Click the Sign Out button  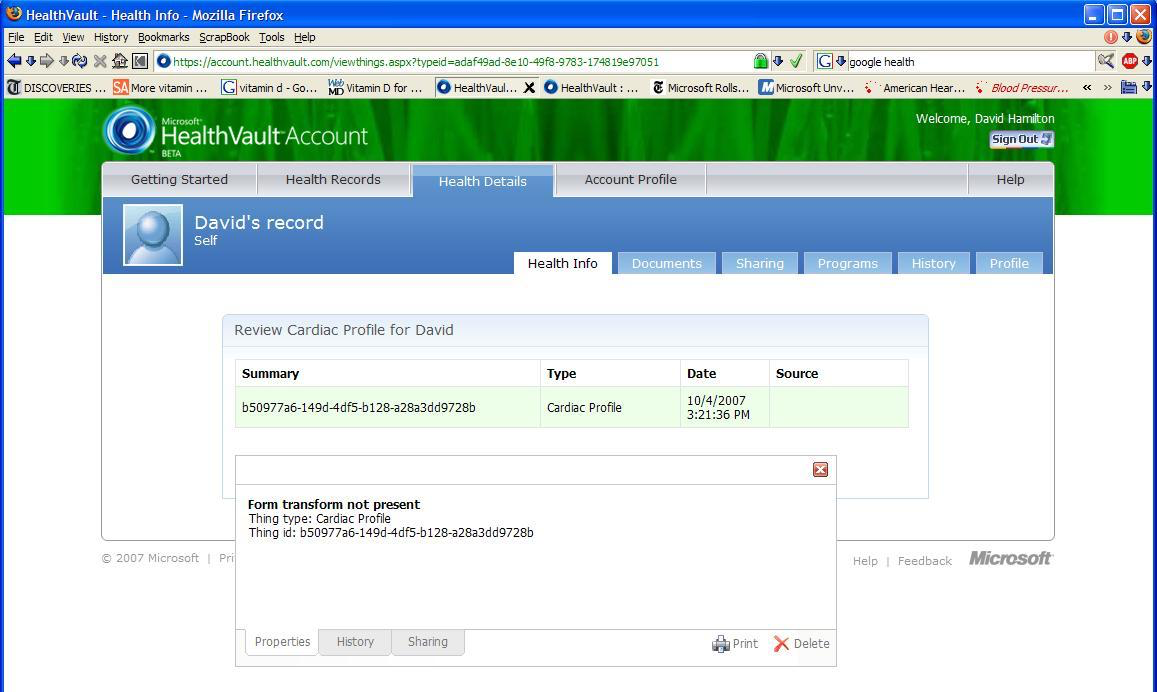point(1021,139)
